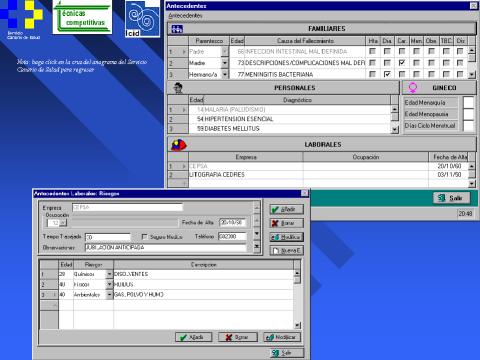The height and width of the screenshot is (360, 480).
Task: Click Borrar button below the risks table
Action: click(x=238, y=337)
